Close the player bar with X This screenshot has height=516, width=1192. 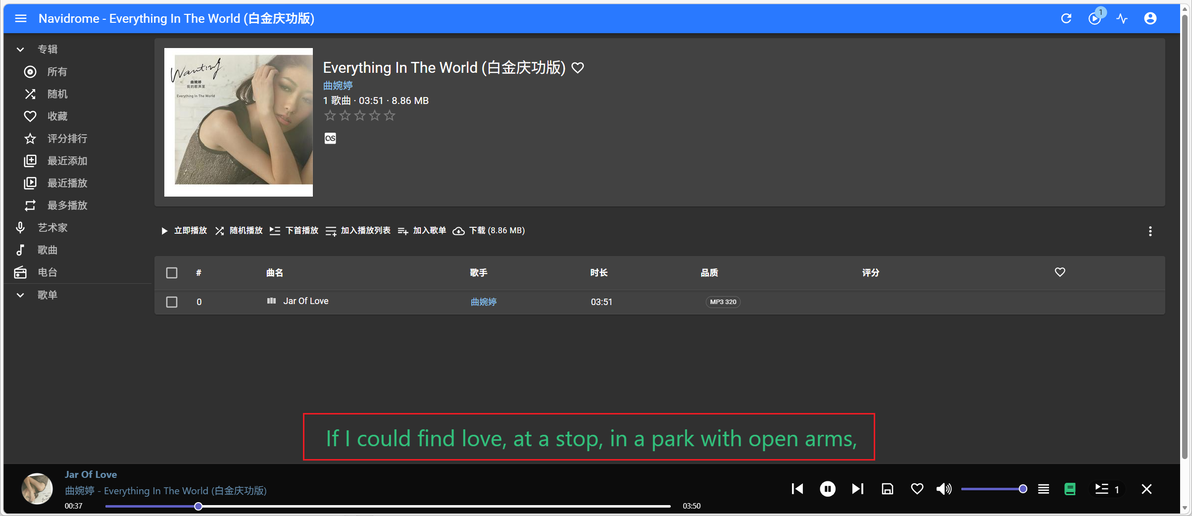click(1146, 489)
